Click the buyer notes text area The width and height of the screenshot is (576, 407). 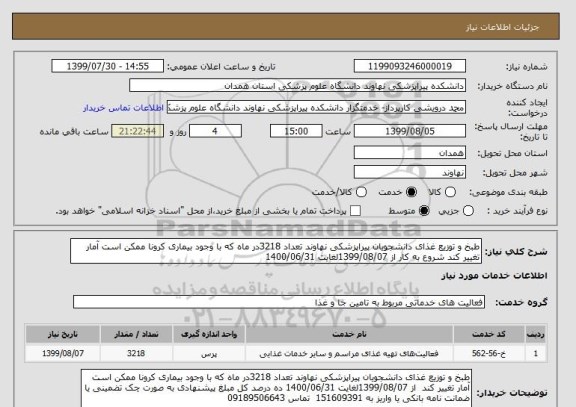(x=277, y=388)
